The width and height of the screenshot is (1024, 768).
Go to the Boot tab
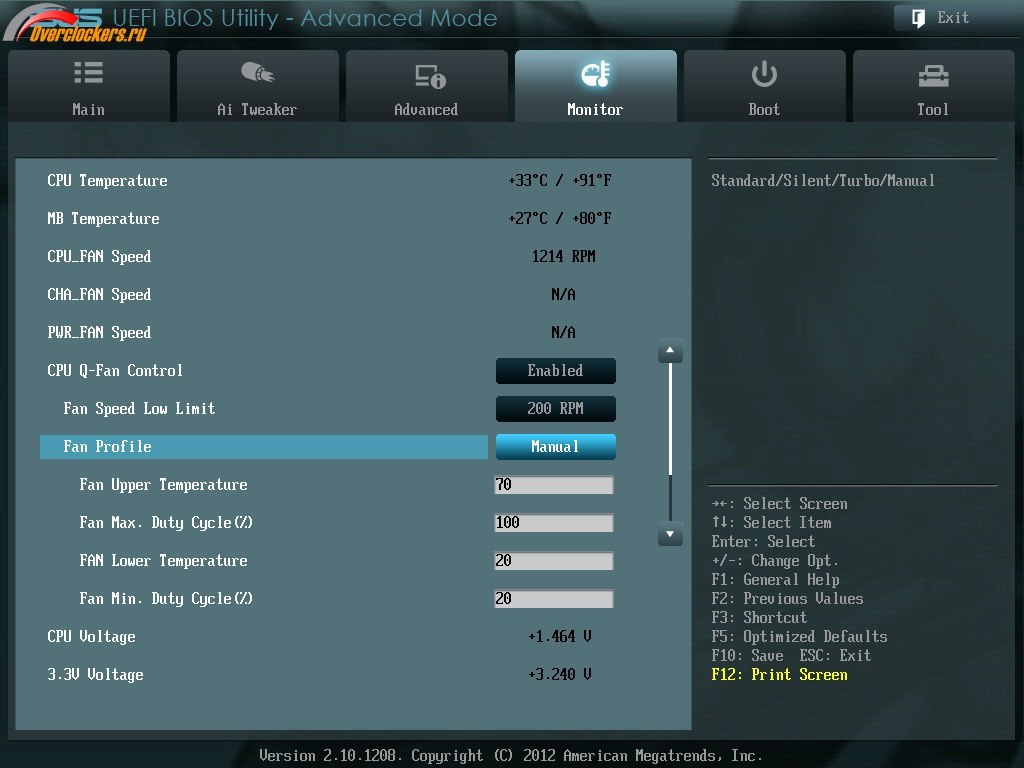764,86
